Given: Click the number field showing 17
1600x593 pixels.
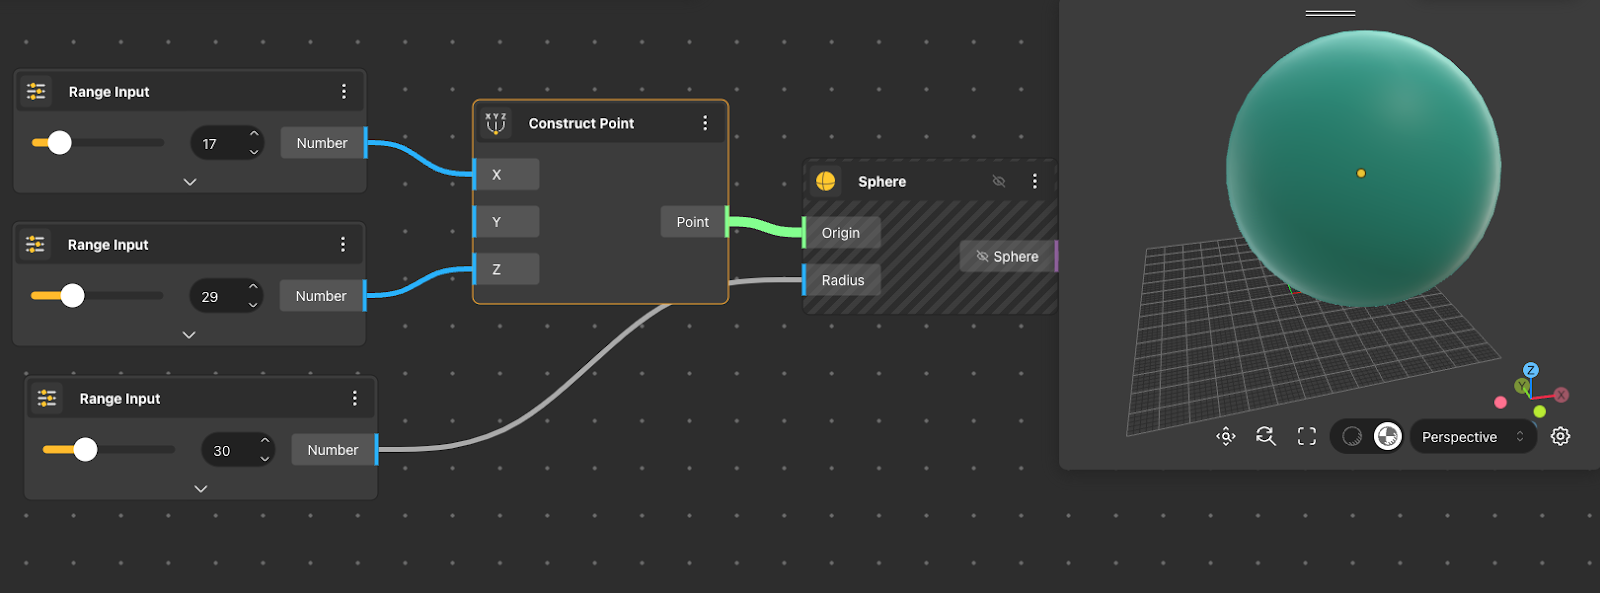Looking at the screenshot, I should point(218,143).
